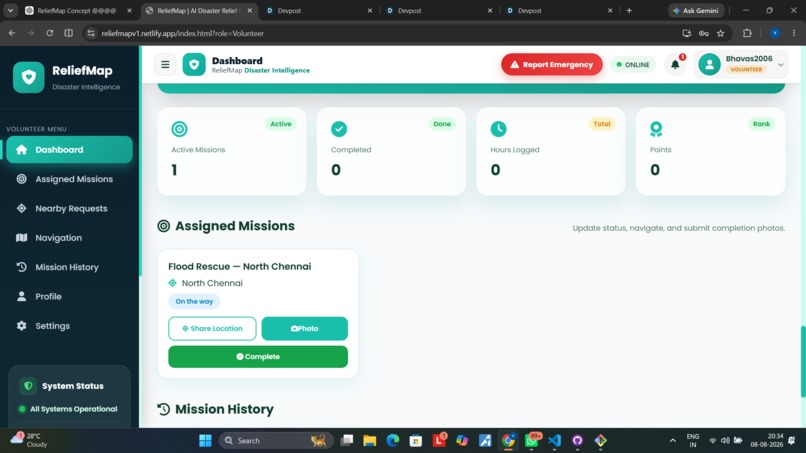Switch to the ReliefMap Concept tab
Viewport: 806px width, 453px height.
coord(77,10)
